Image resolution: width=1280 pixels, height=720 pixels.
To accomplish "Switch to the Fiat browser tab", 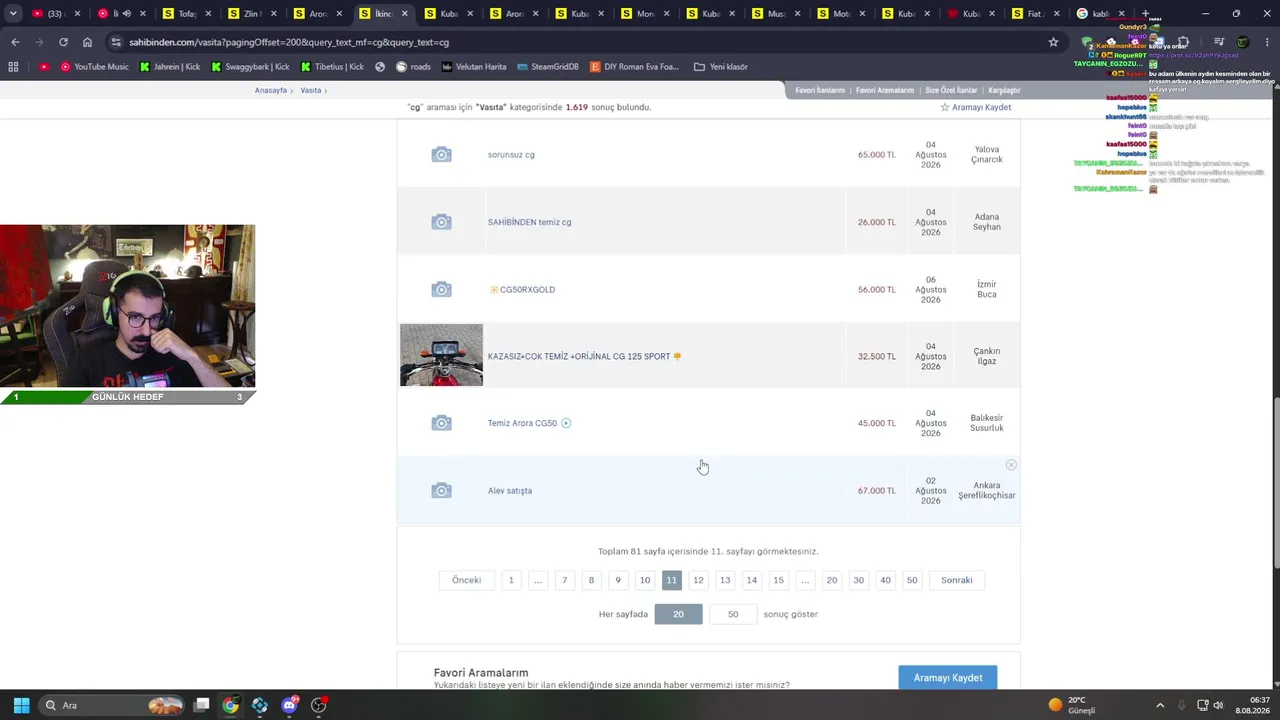I will [x=1036, y=14].
